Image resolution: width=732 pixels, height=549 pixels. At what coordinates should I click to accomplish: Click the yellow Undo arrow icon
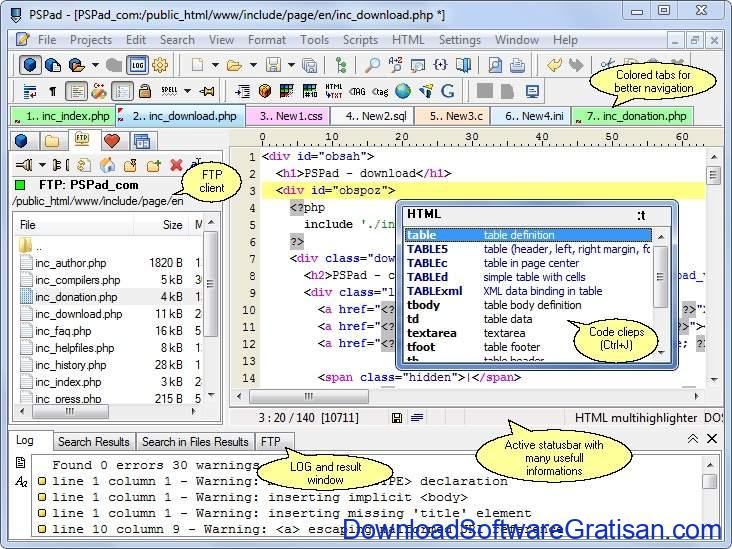(554, 65)
